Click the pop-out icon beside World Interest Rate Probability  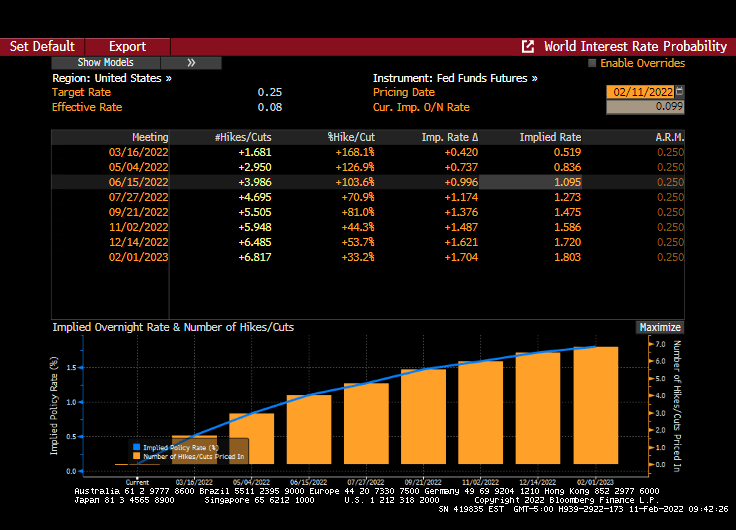tap(528, 46)
